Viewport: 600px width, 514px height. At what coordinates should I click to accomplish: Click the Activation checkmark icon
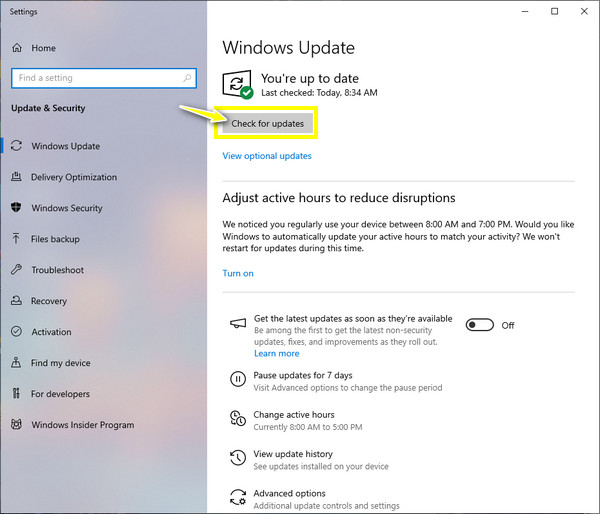point(16,331)
